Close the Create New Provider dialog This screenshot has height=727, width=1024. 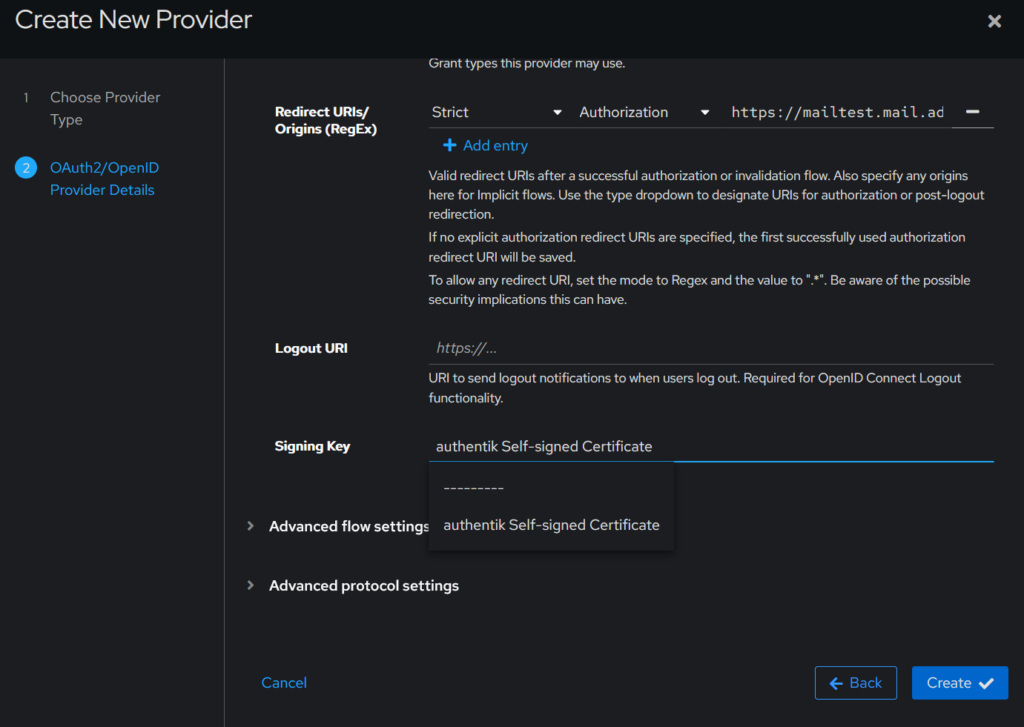[x=994, y=22]
